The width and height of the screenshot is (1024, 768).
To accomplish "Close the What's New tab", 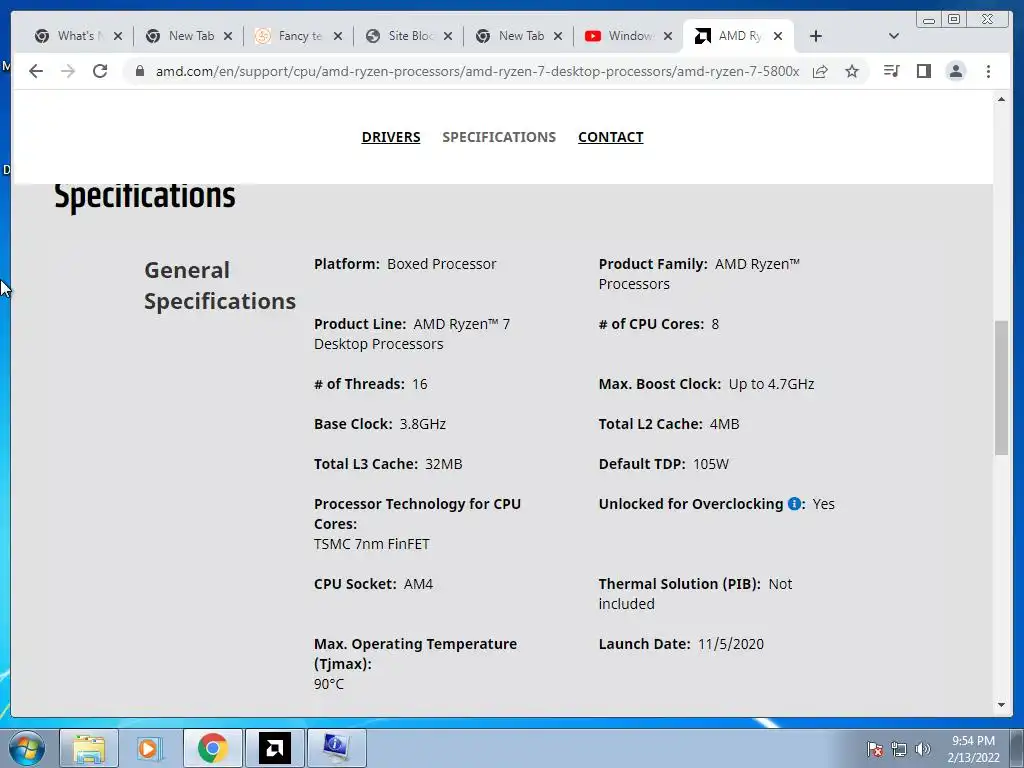I will click(118, 36).
